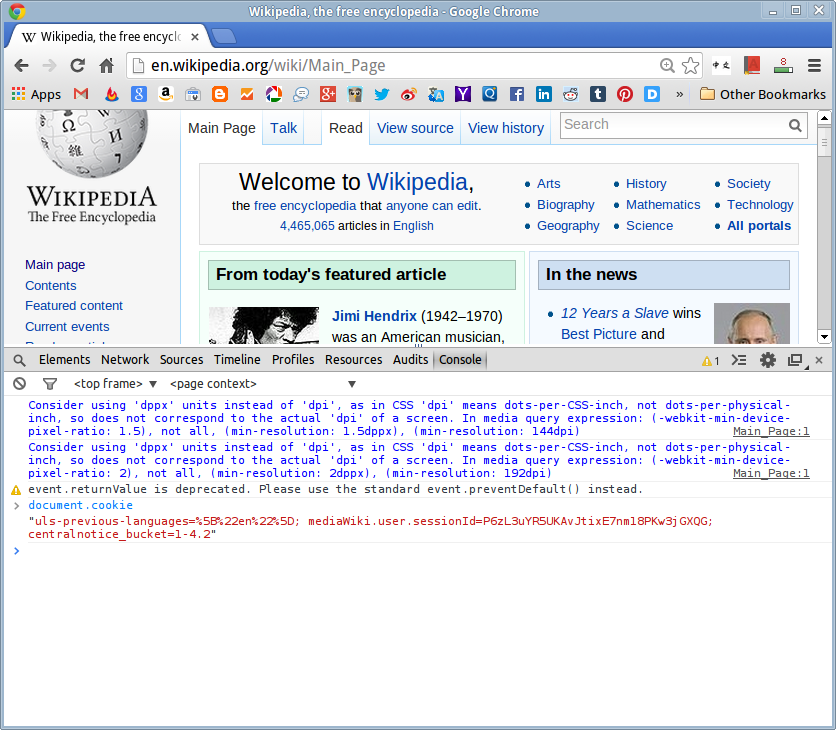Click the 4,465,065 article count link
Screen dimensions: 836x730
pos(307,226)
